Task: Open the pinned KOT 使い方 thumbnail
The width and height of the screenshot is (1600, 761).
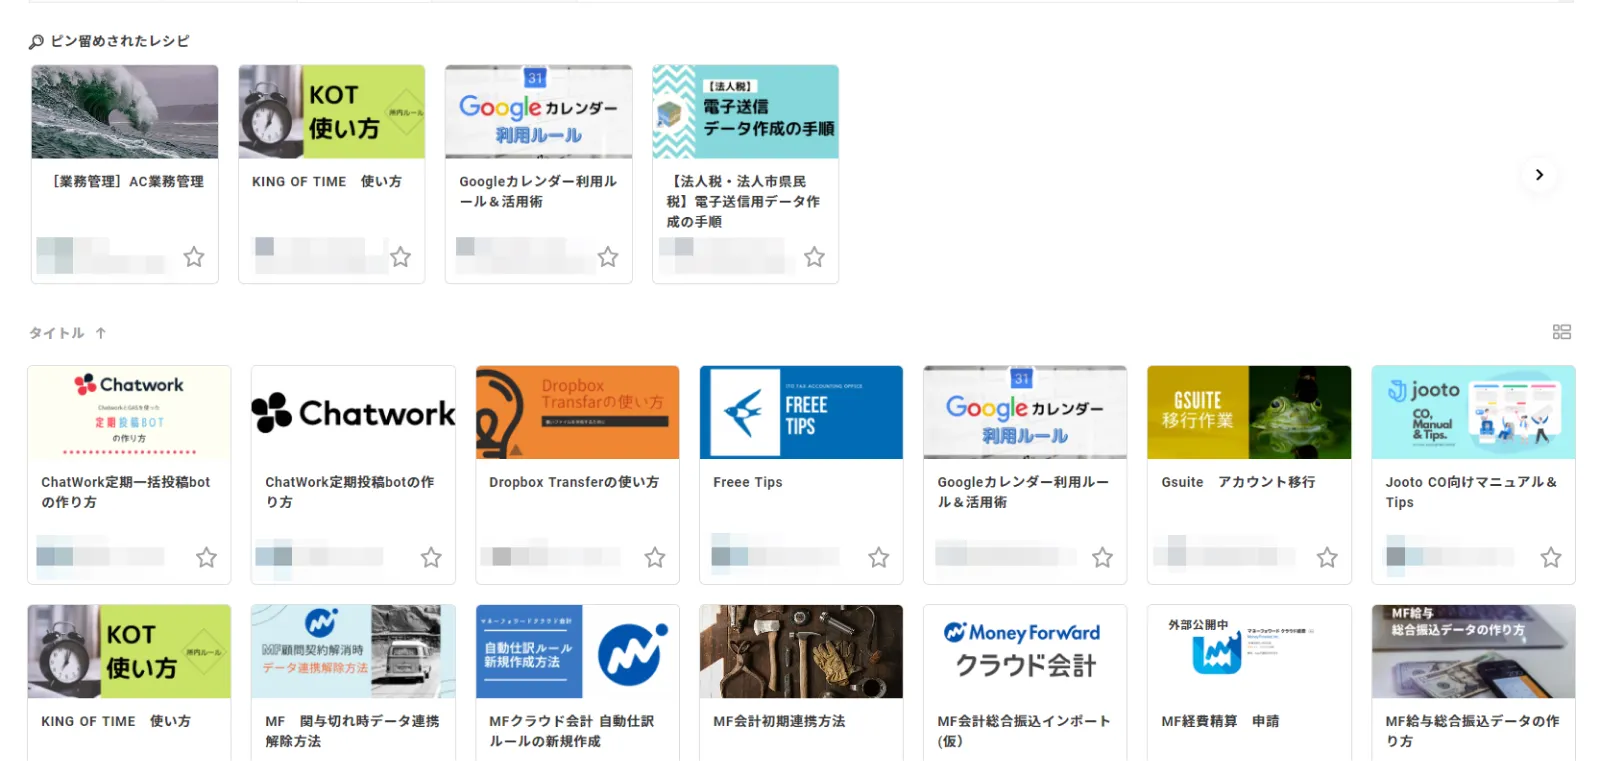Action: (x=332, y=112)
